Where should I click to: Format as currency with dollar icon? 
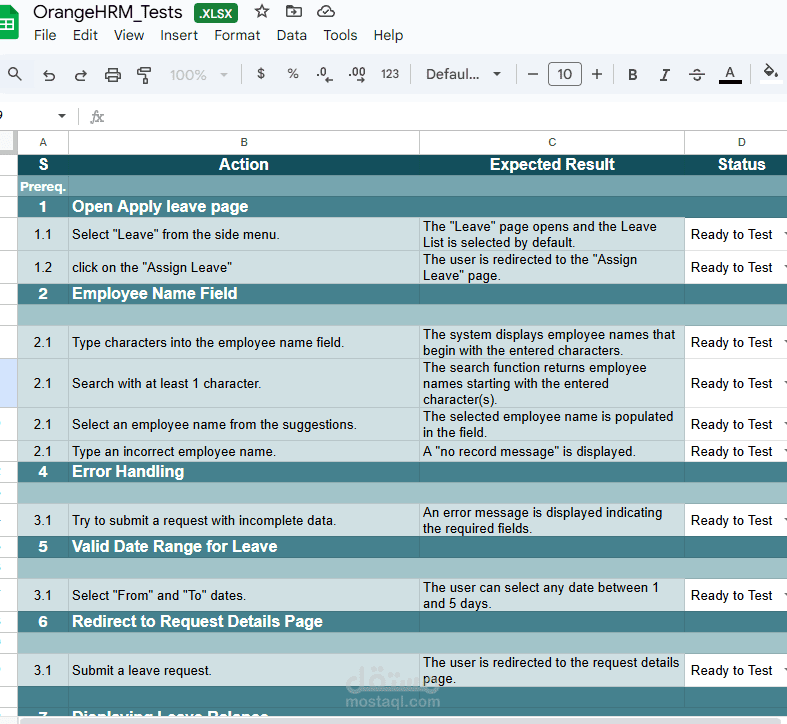pyautogui.click(x=260, y=74)
